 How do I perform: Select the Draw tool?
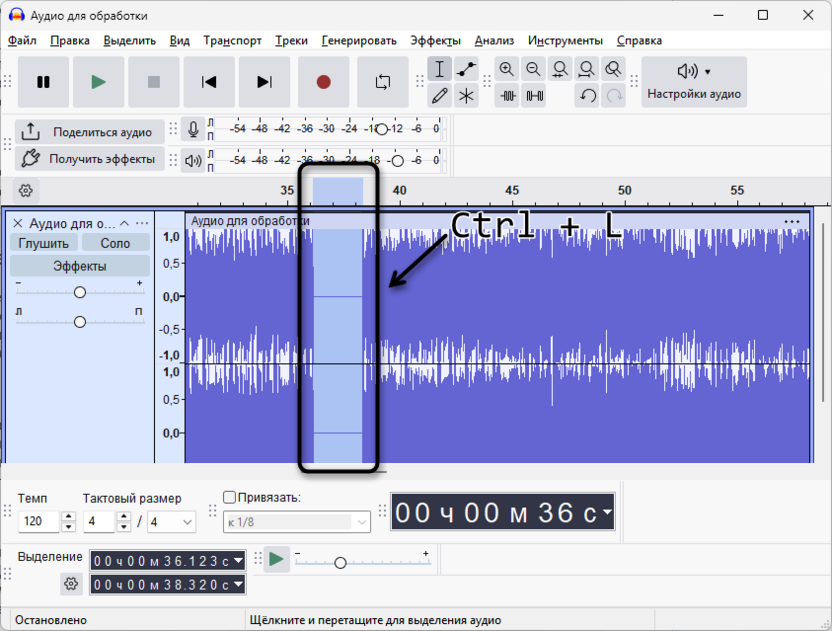click(440, 96)
